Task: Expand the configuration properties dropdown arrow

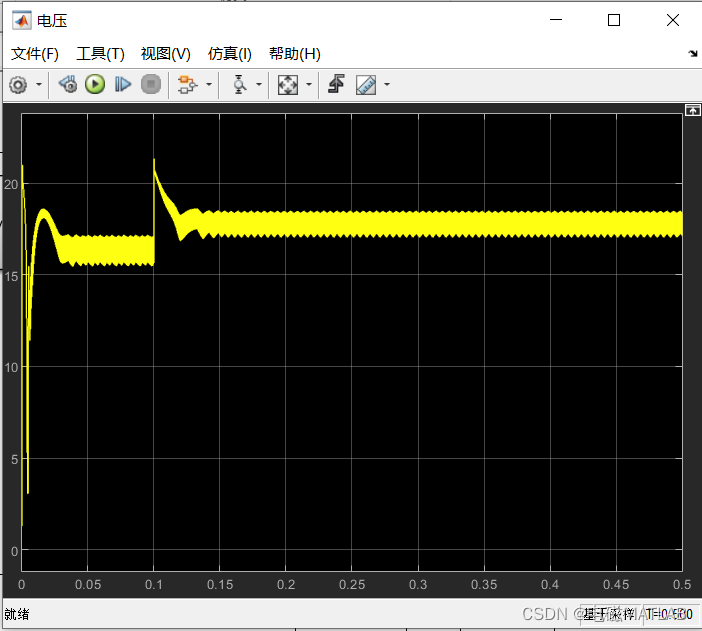Action: click(39, 85)
